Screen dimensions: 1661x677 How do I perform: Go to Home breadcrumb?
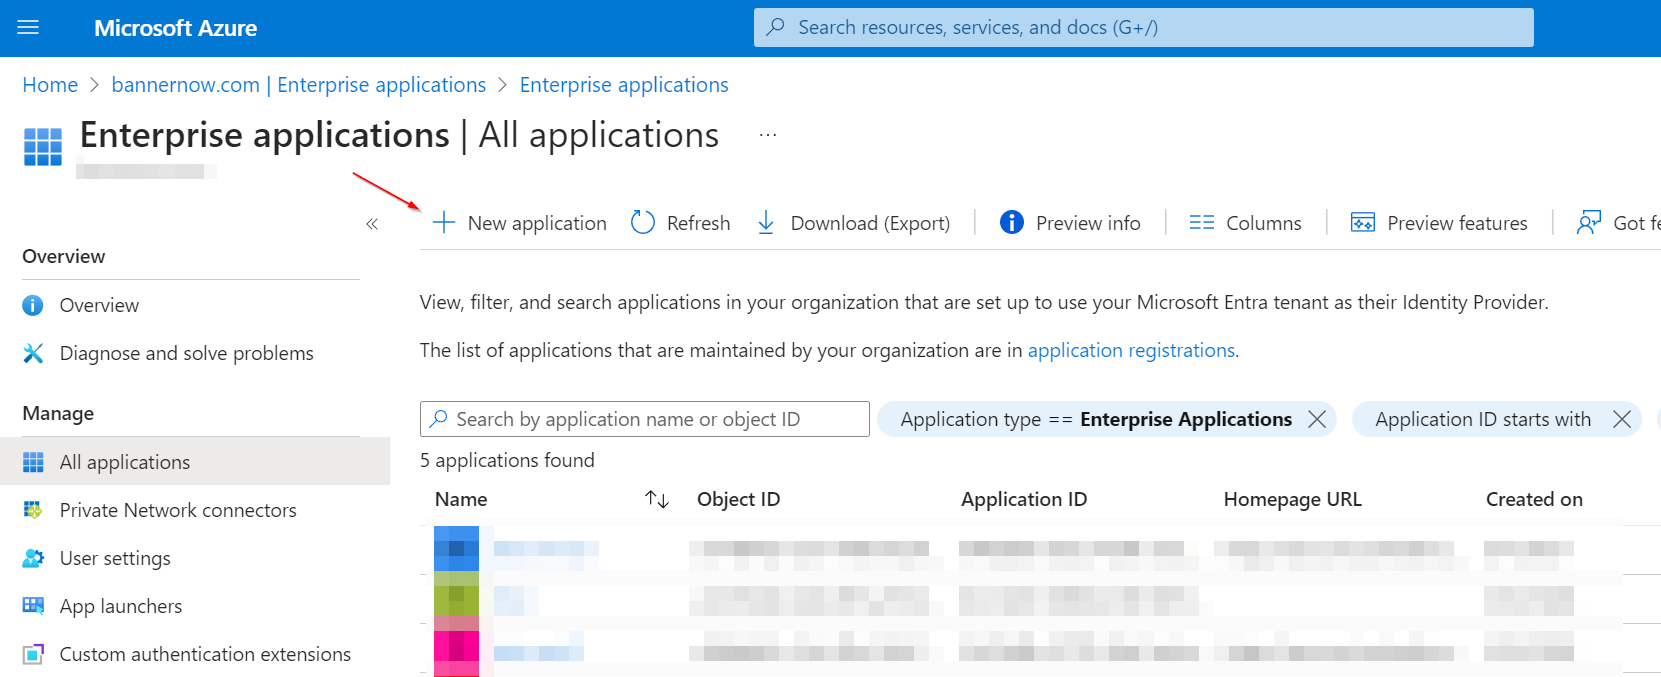(x=50, y=85)
